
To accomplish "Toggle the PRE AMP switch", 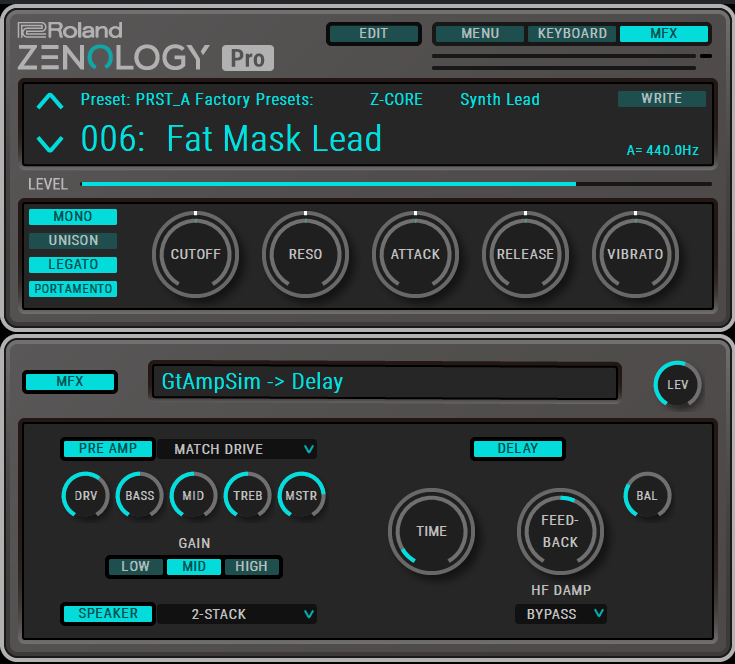I will (108, 448).
